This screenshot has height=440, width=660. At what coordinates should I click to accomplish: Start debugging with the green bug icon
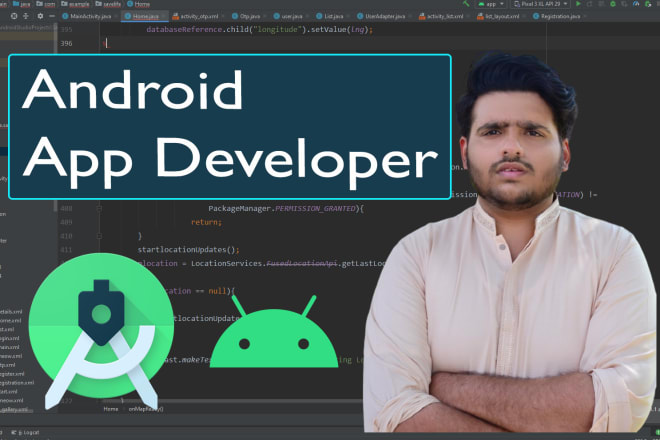613,4
